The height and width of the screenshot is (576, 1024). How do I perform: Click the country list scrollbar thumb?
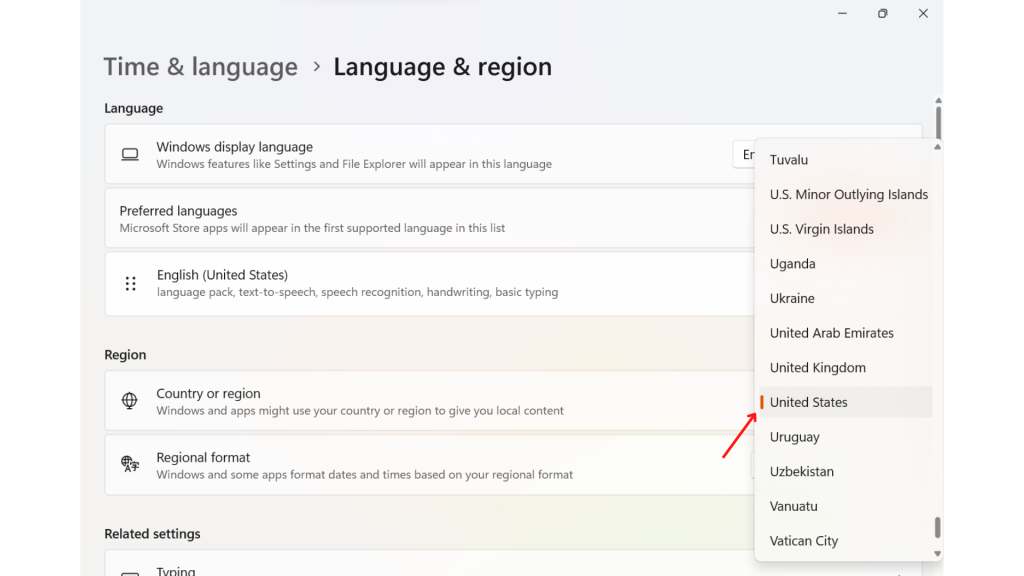click(937, 528)
